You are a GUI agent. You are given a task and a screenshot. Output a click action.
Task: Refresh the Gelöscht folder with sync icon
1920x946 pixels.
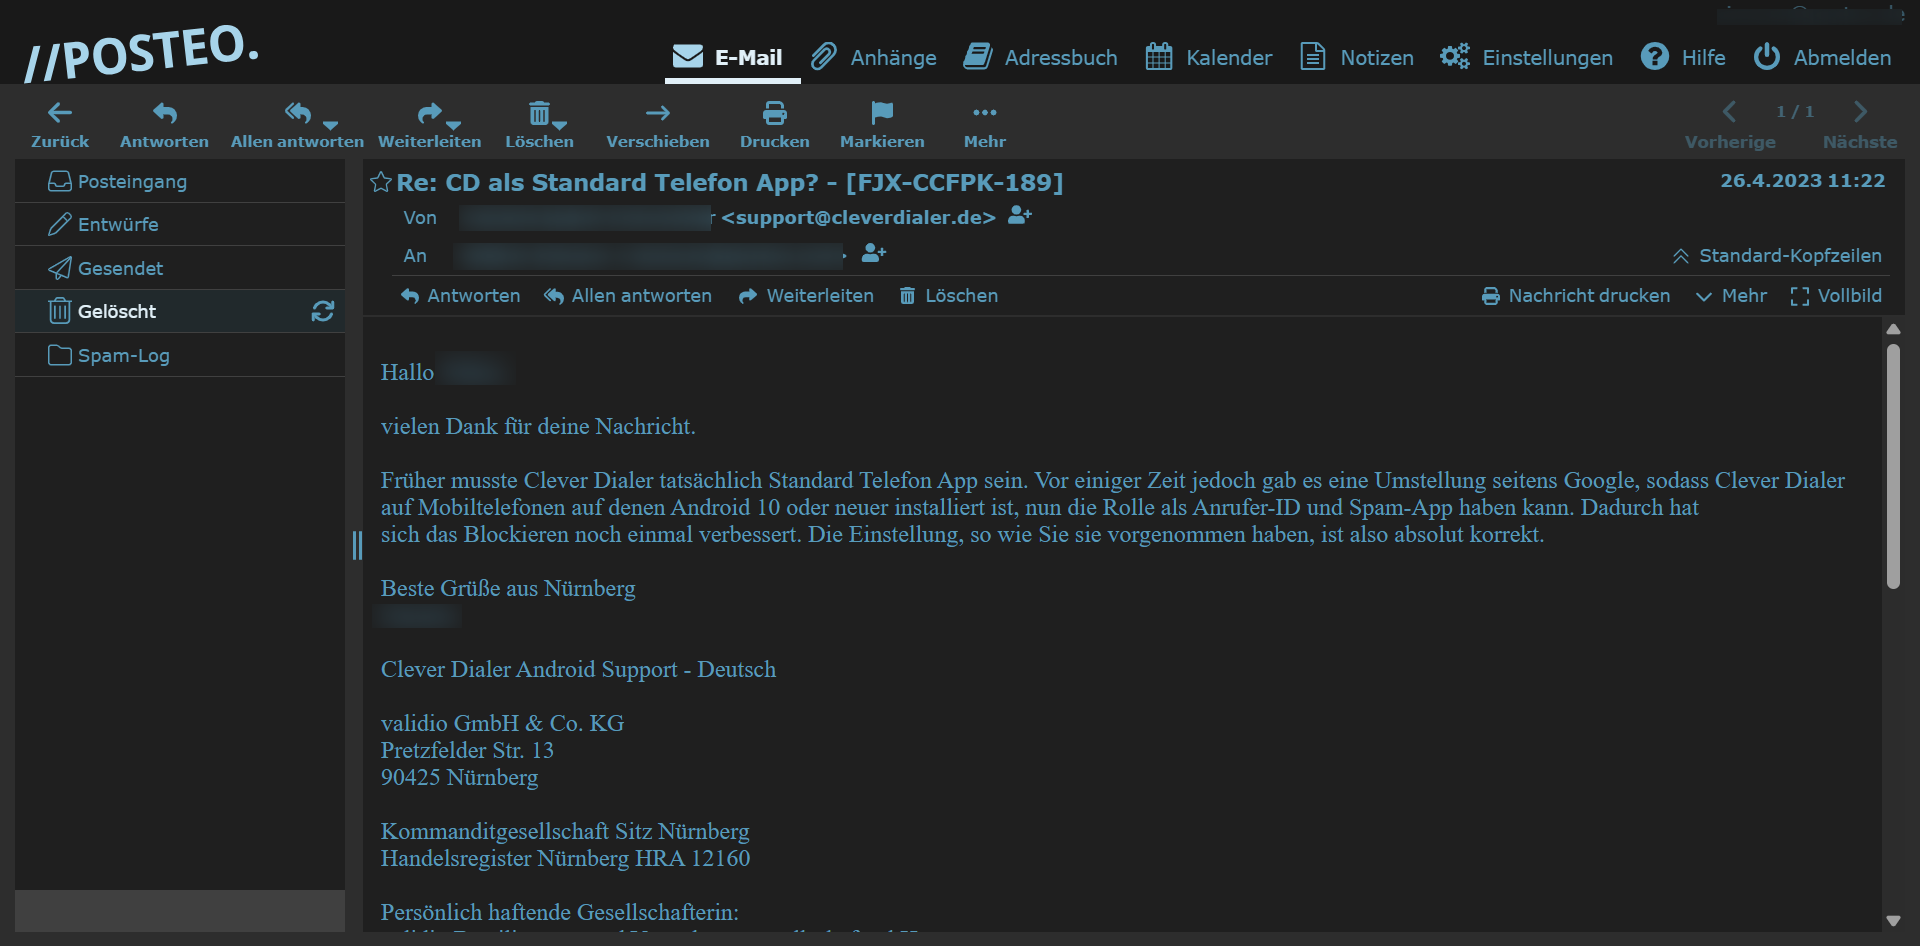[322, 312]
